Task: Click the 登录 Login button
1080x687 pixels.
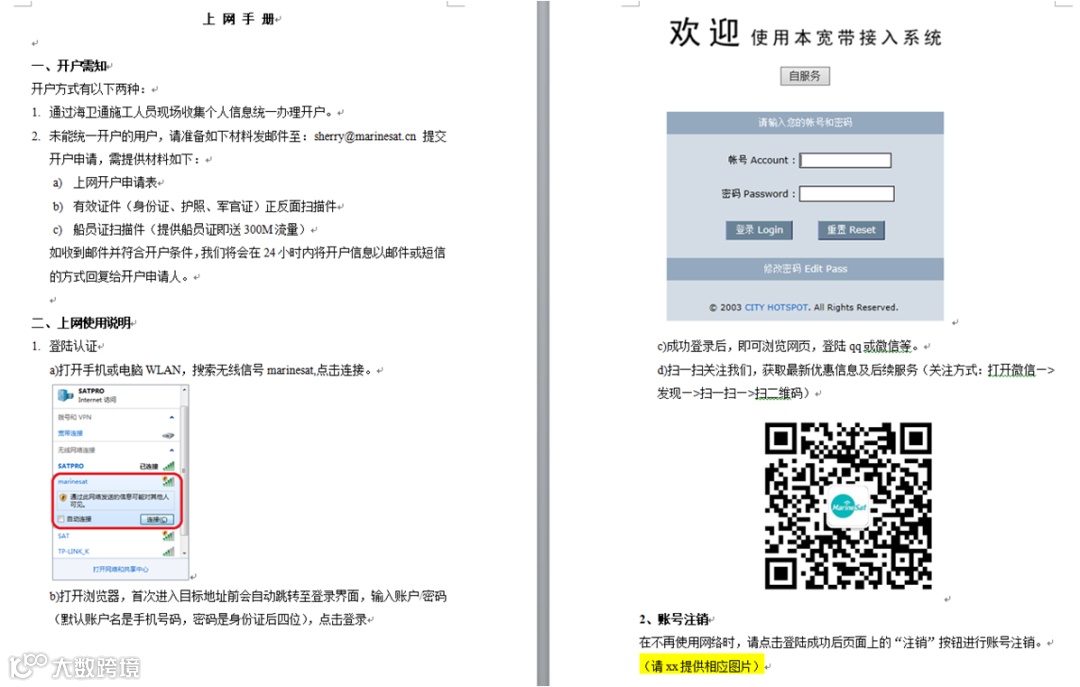Action: pyautogui.click(x=759, y=229)
